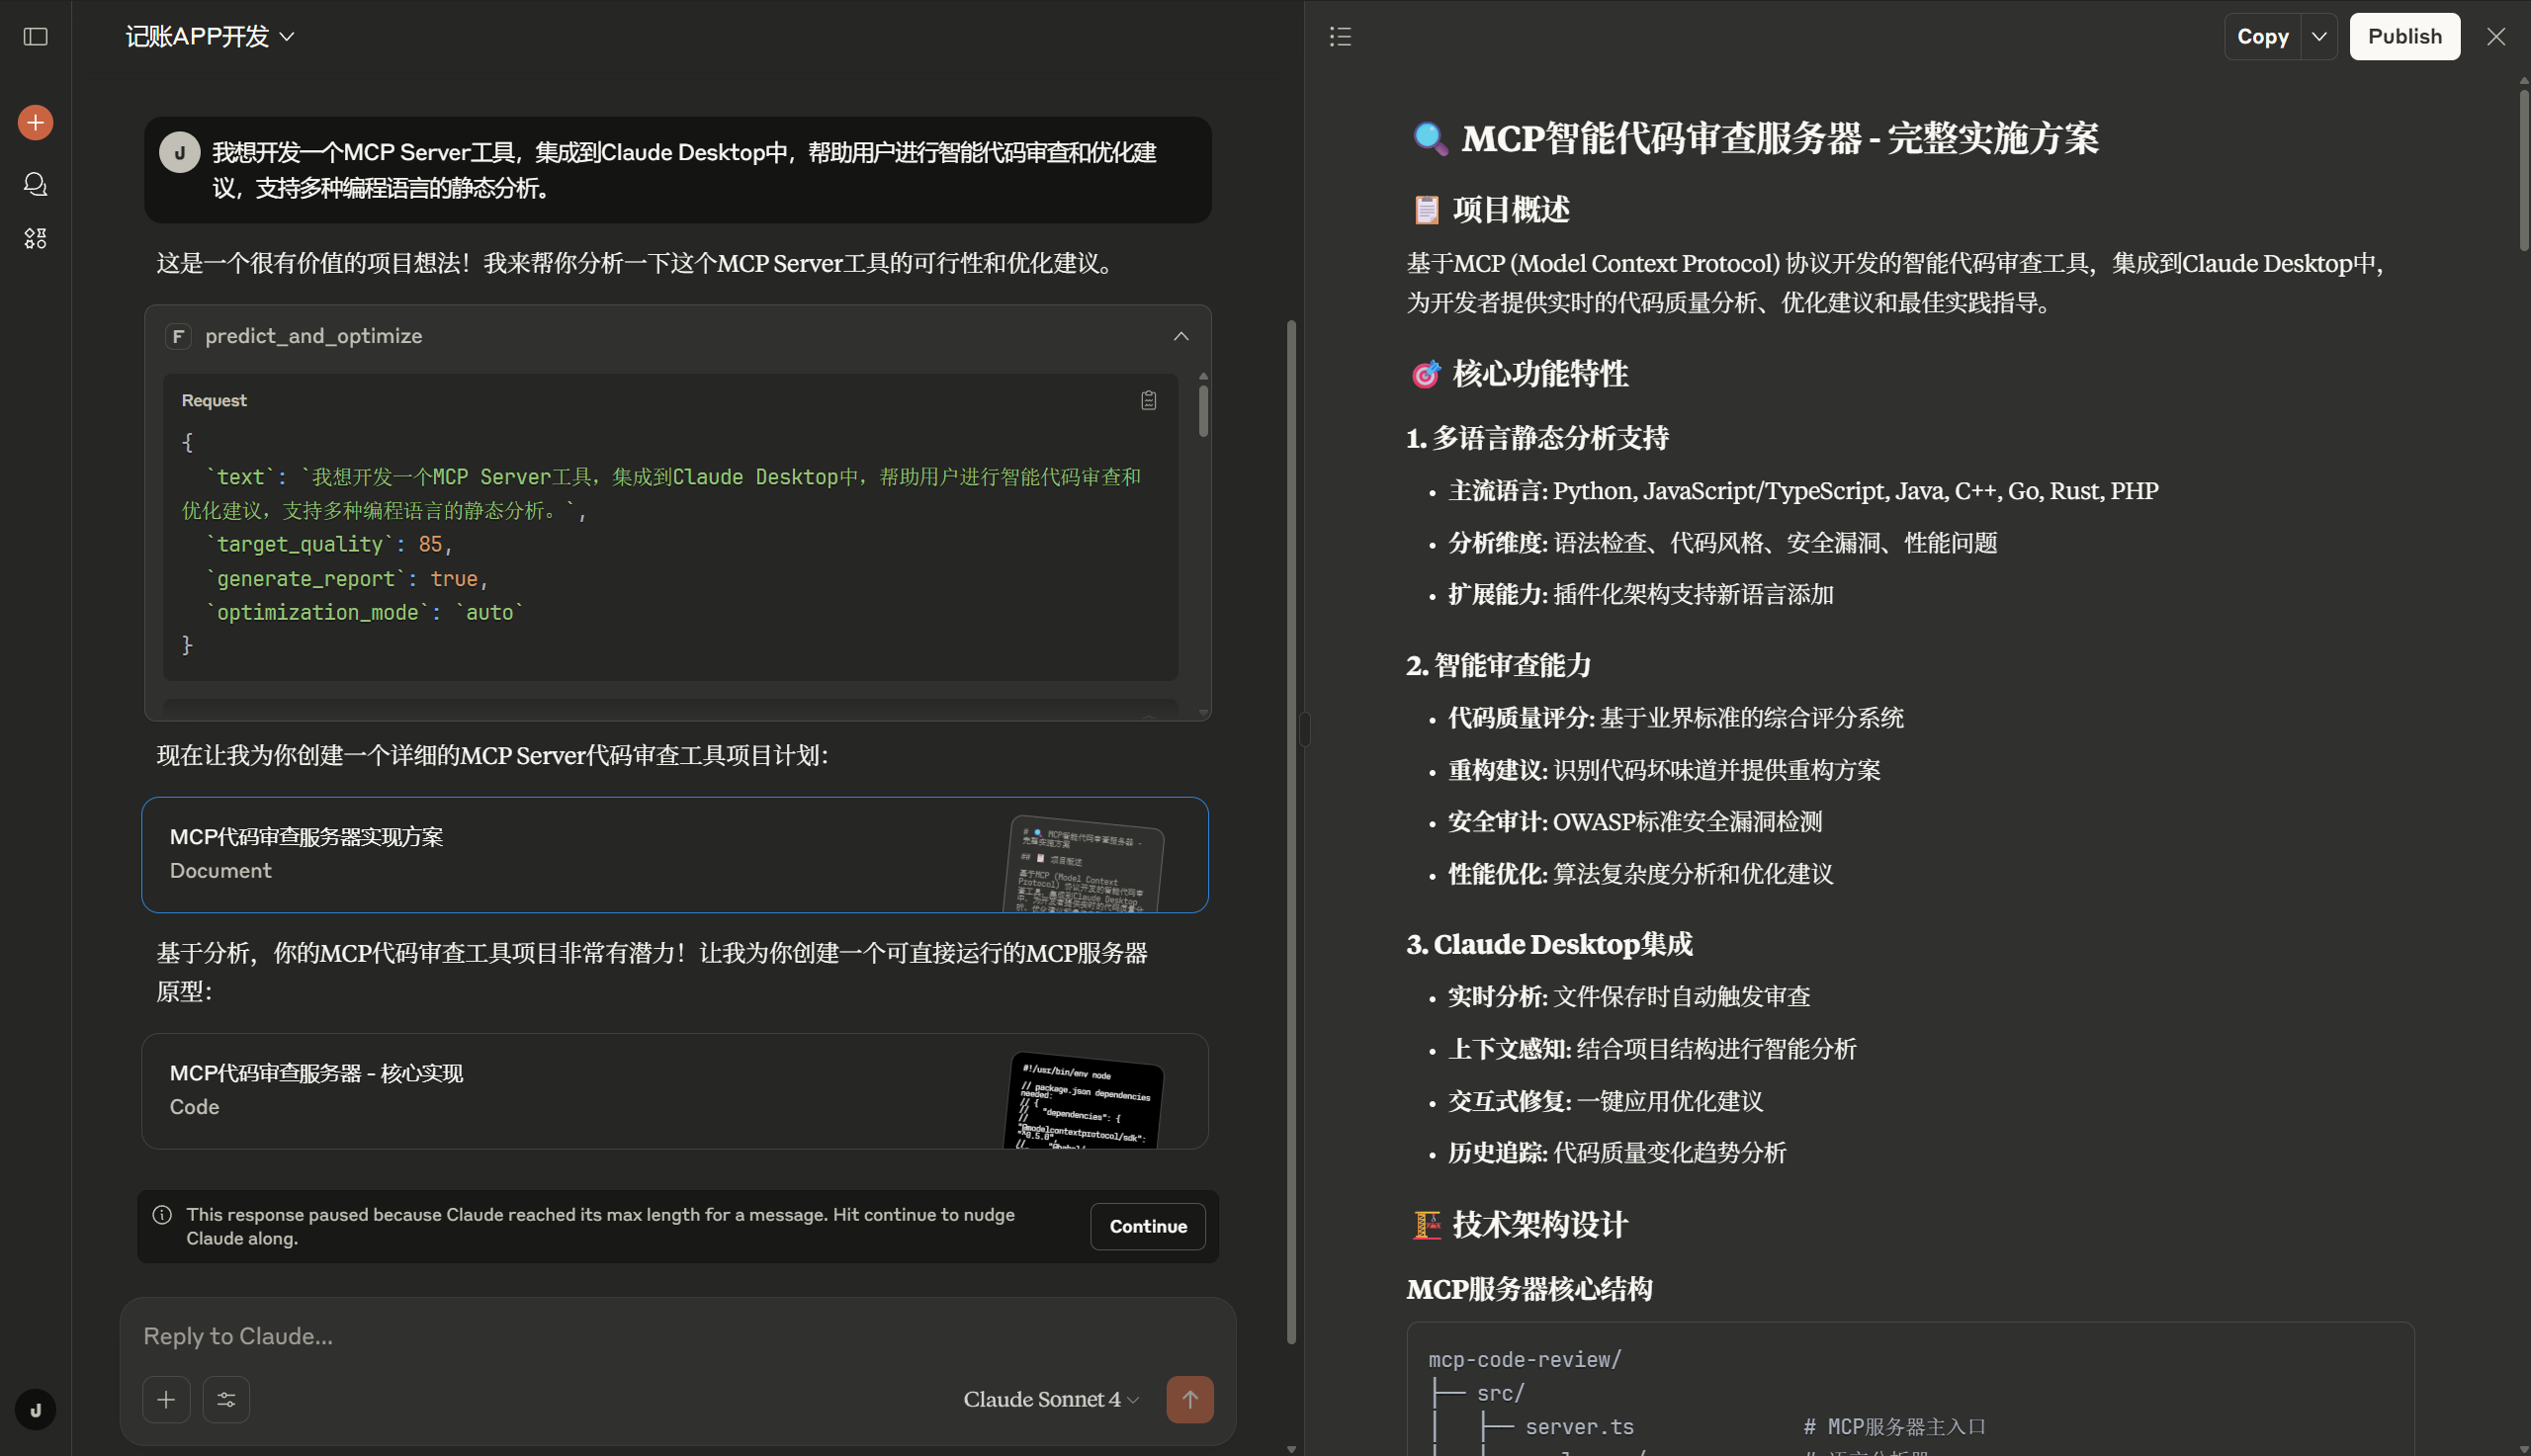
Task: Open the user profile avatar J in sidebar
Action: (36, 1410)
